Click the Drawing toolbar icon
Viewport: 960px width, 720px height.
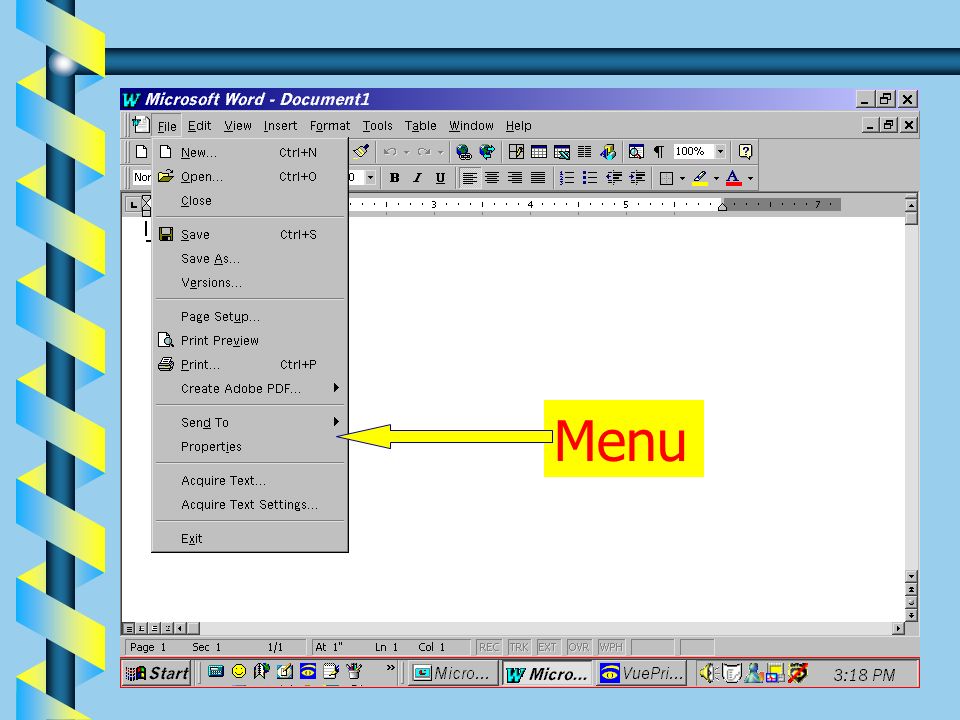(x=608, y=152)
